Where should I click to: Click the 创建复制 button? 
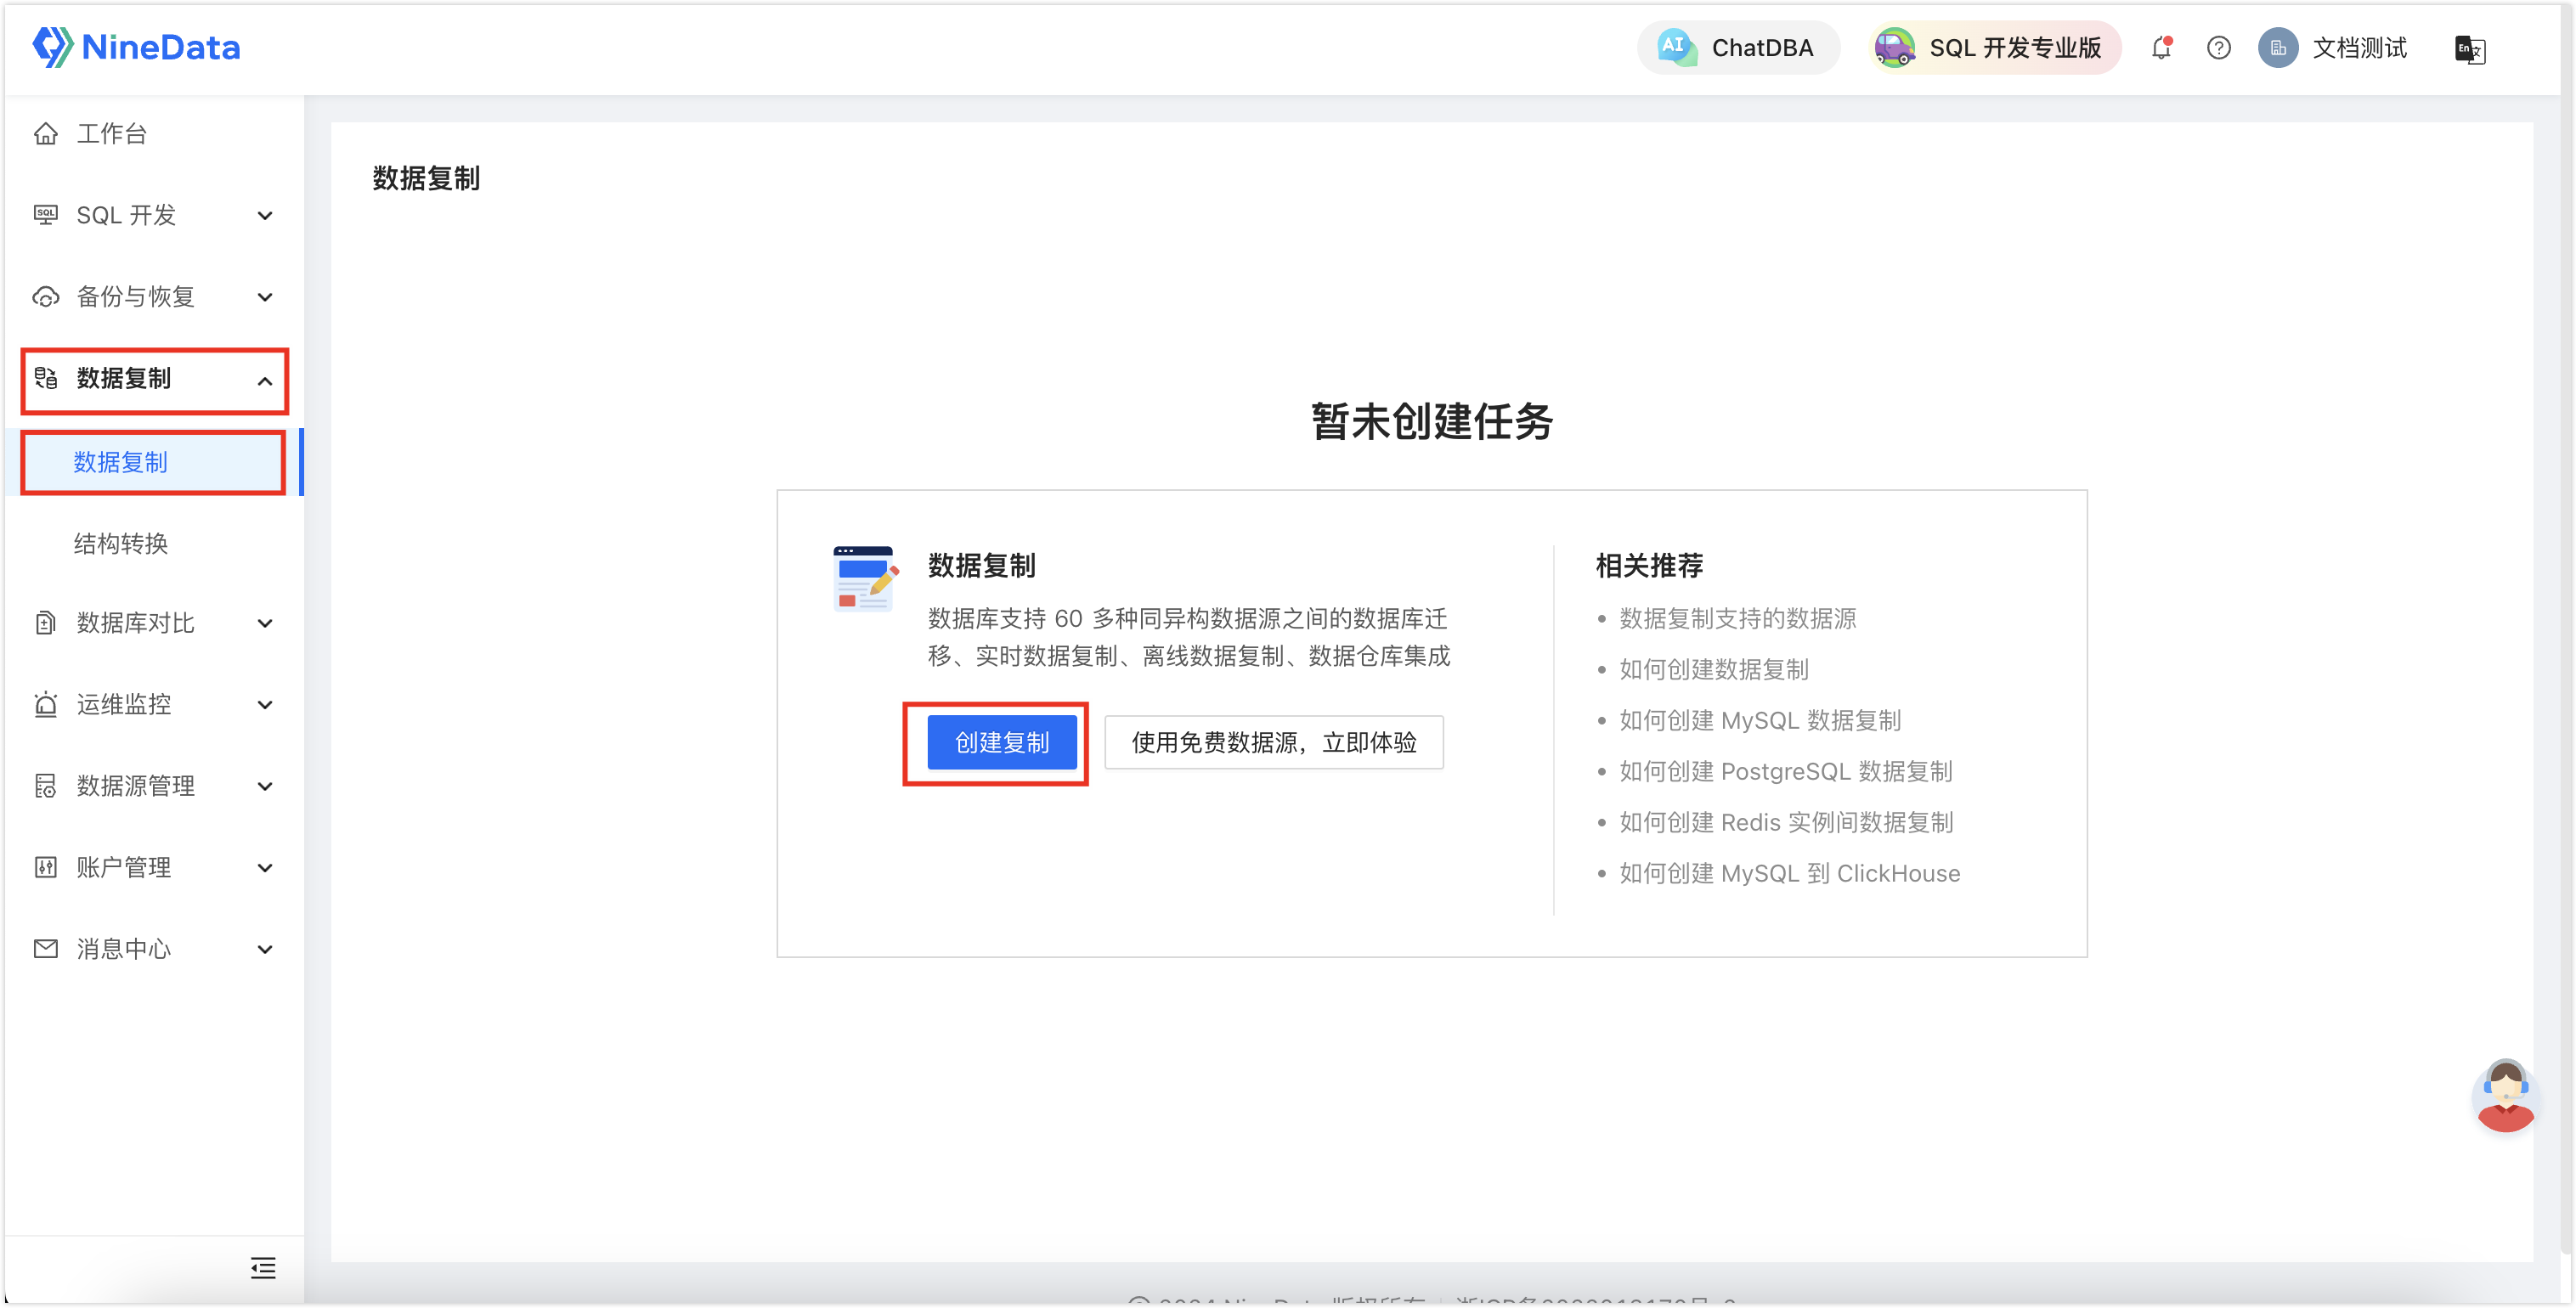coord(1001,742)
